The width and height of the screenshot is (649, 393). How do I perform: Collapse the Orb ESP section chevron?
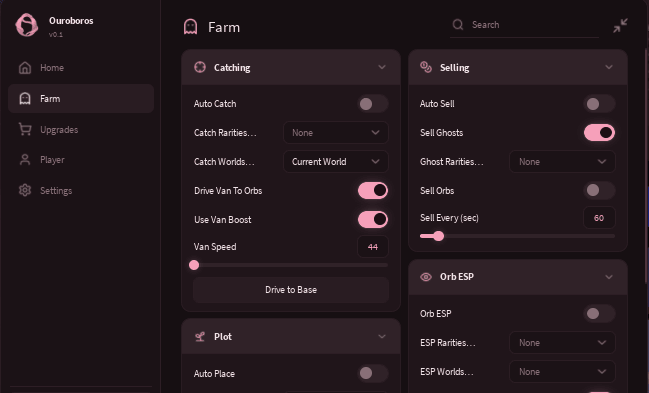tap(608, 277)
